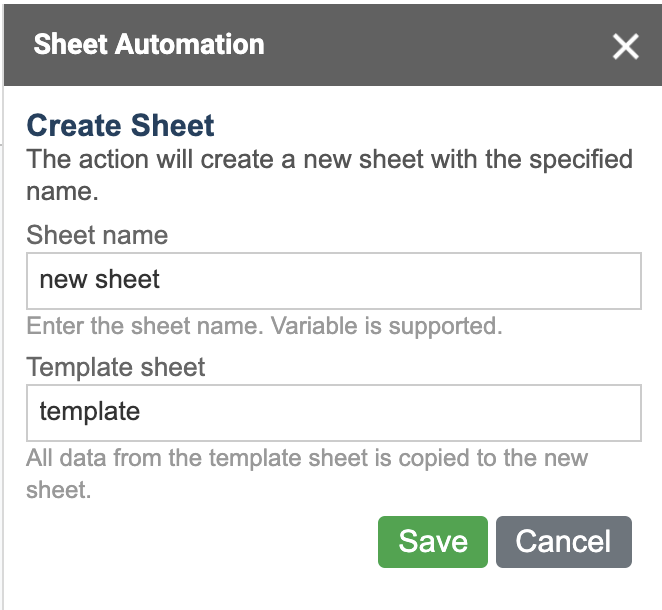662x610 pixels.
Task: Click the "Sheet Automation" dialog title
Action: 149,44
